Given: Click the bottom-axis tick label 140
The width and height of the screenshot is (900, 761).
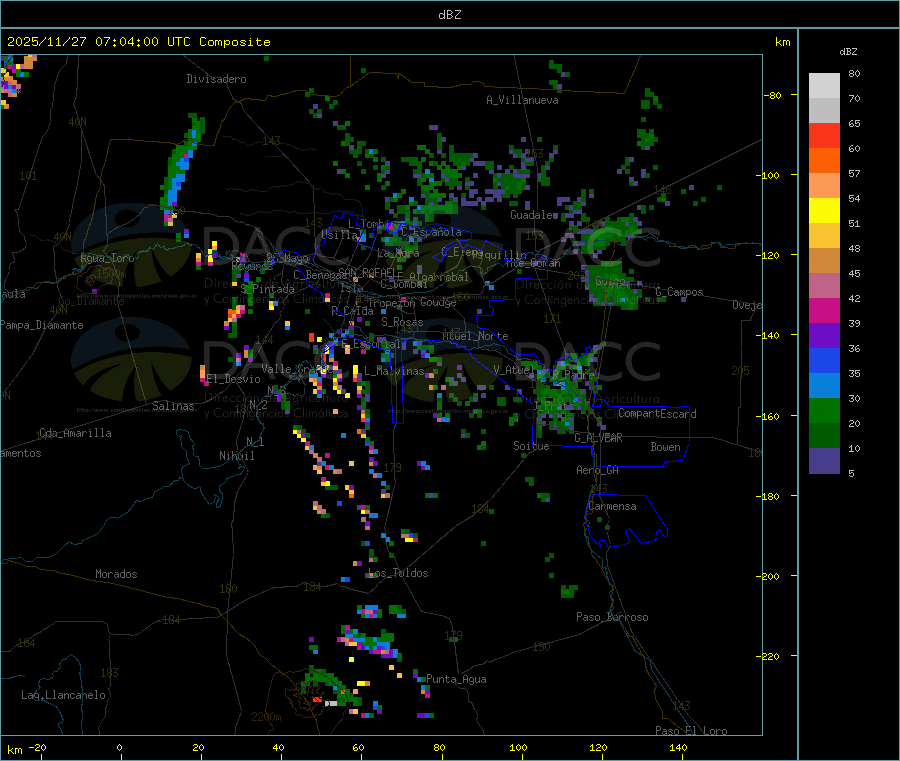Looking at the screenshot, I should pyautogui.click(x=678, y=747).
